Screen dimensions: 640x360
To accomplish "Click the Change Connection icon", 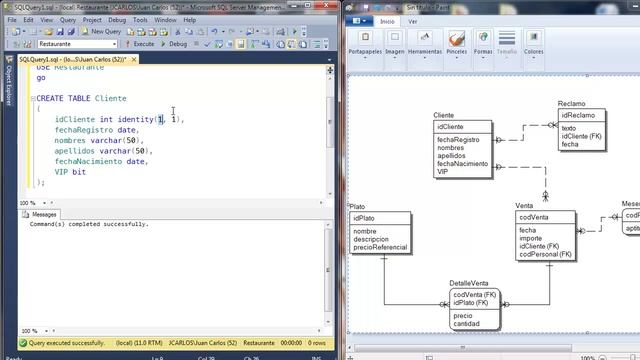I will pyautogui.click(x=27, y=44).
